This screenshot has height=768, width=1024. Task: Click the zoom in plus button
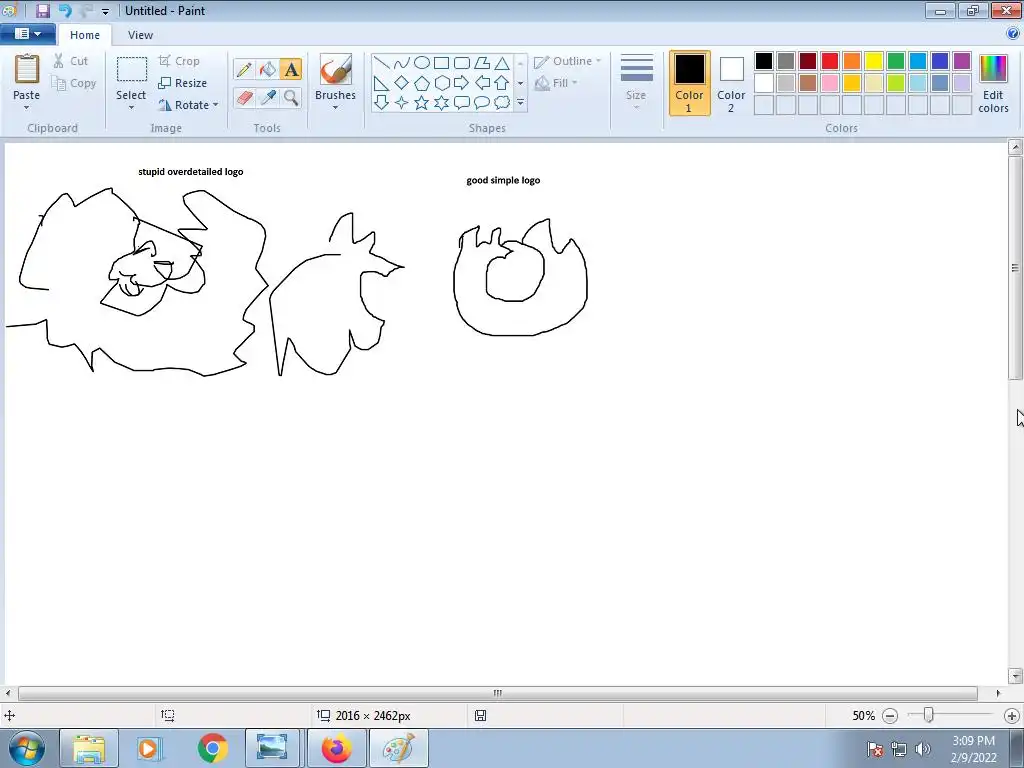[x=1012, y=716]
